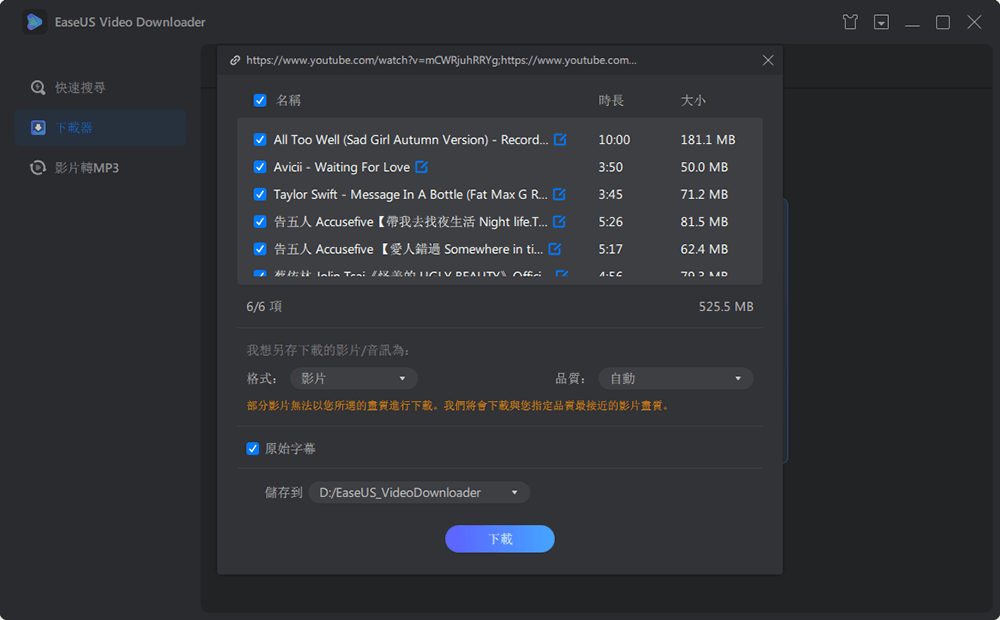This screenshot has height=620, width=1000.
Task: Open the skin/theme shirt icon
Action: tap(849, 22)
